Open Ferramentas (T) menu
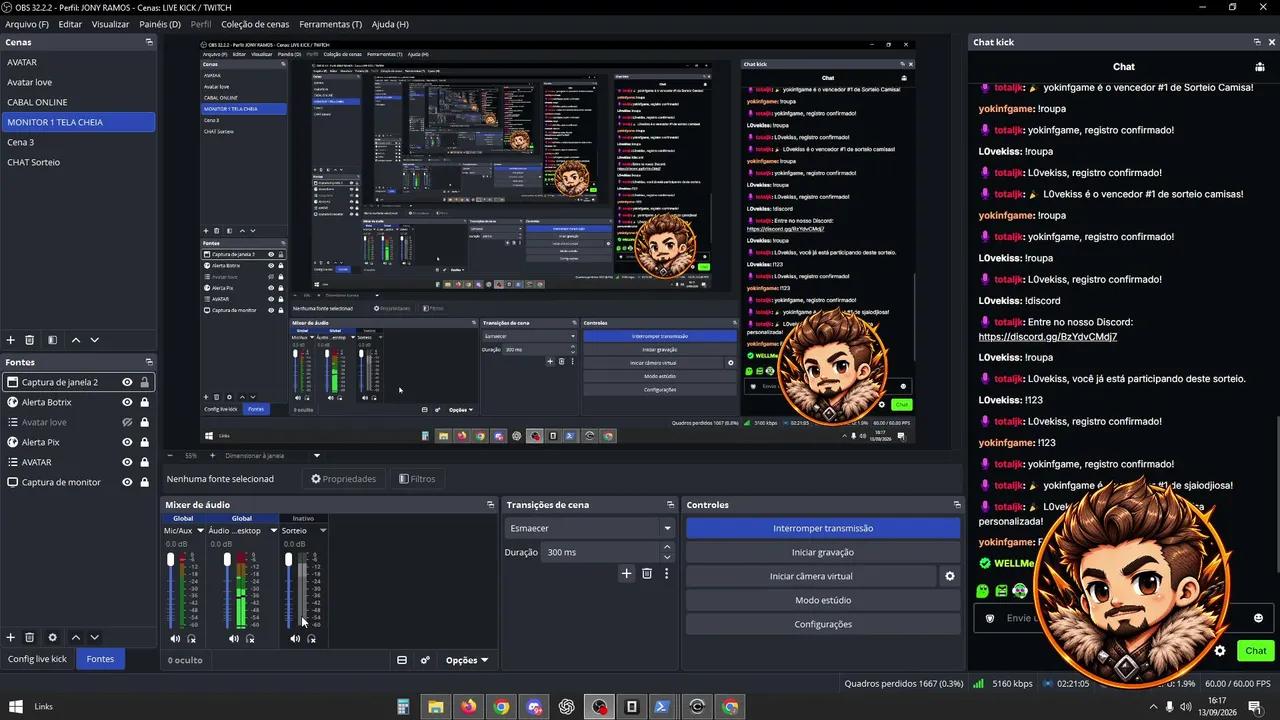1280x720 pixels. click(x=331, y=24)
